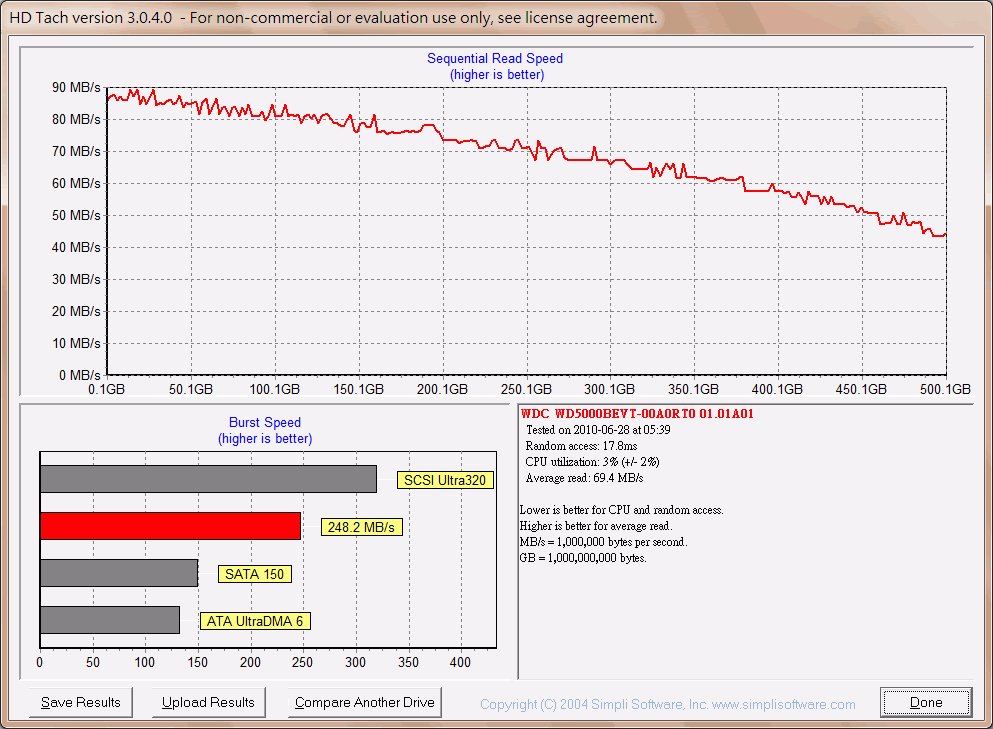
Task: Click the Save Results button
Action: click(80, 702)
